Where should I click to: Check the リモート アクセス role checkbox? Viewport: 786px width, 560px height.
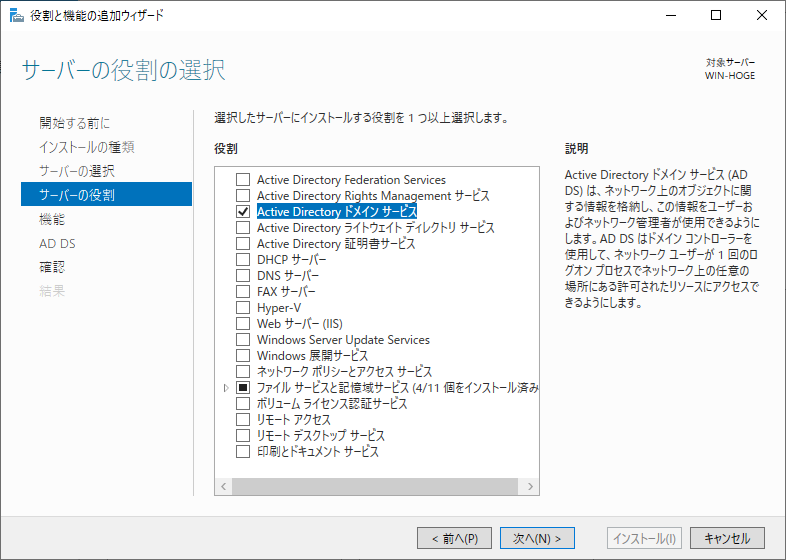coord(243,420)
